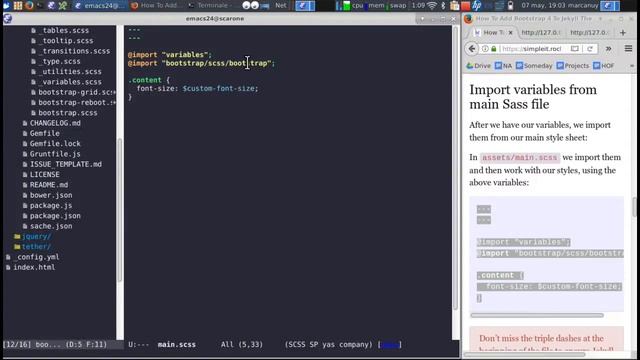640x360 pixels.
Task: Close the 'How T:' Firefox tab
Action: 510,32
